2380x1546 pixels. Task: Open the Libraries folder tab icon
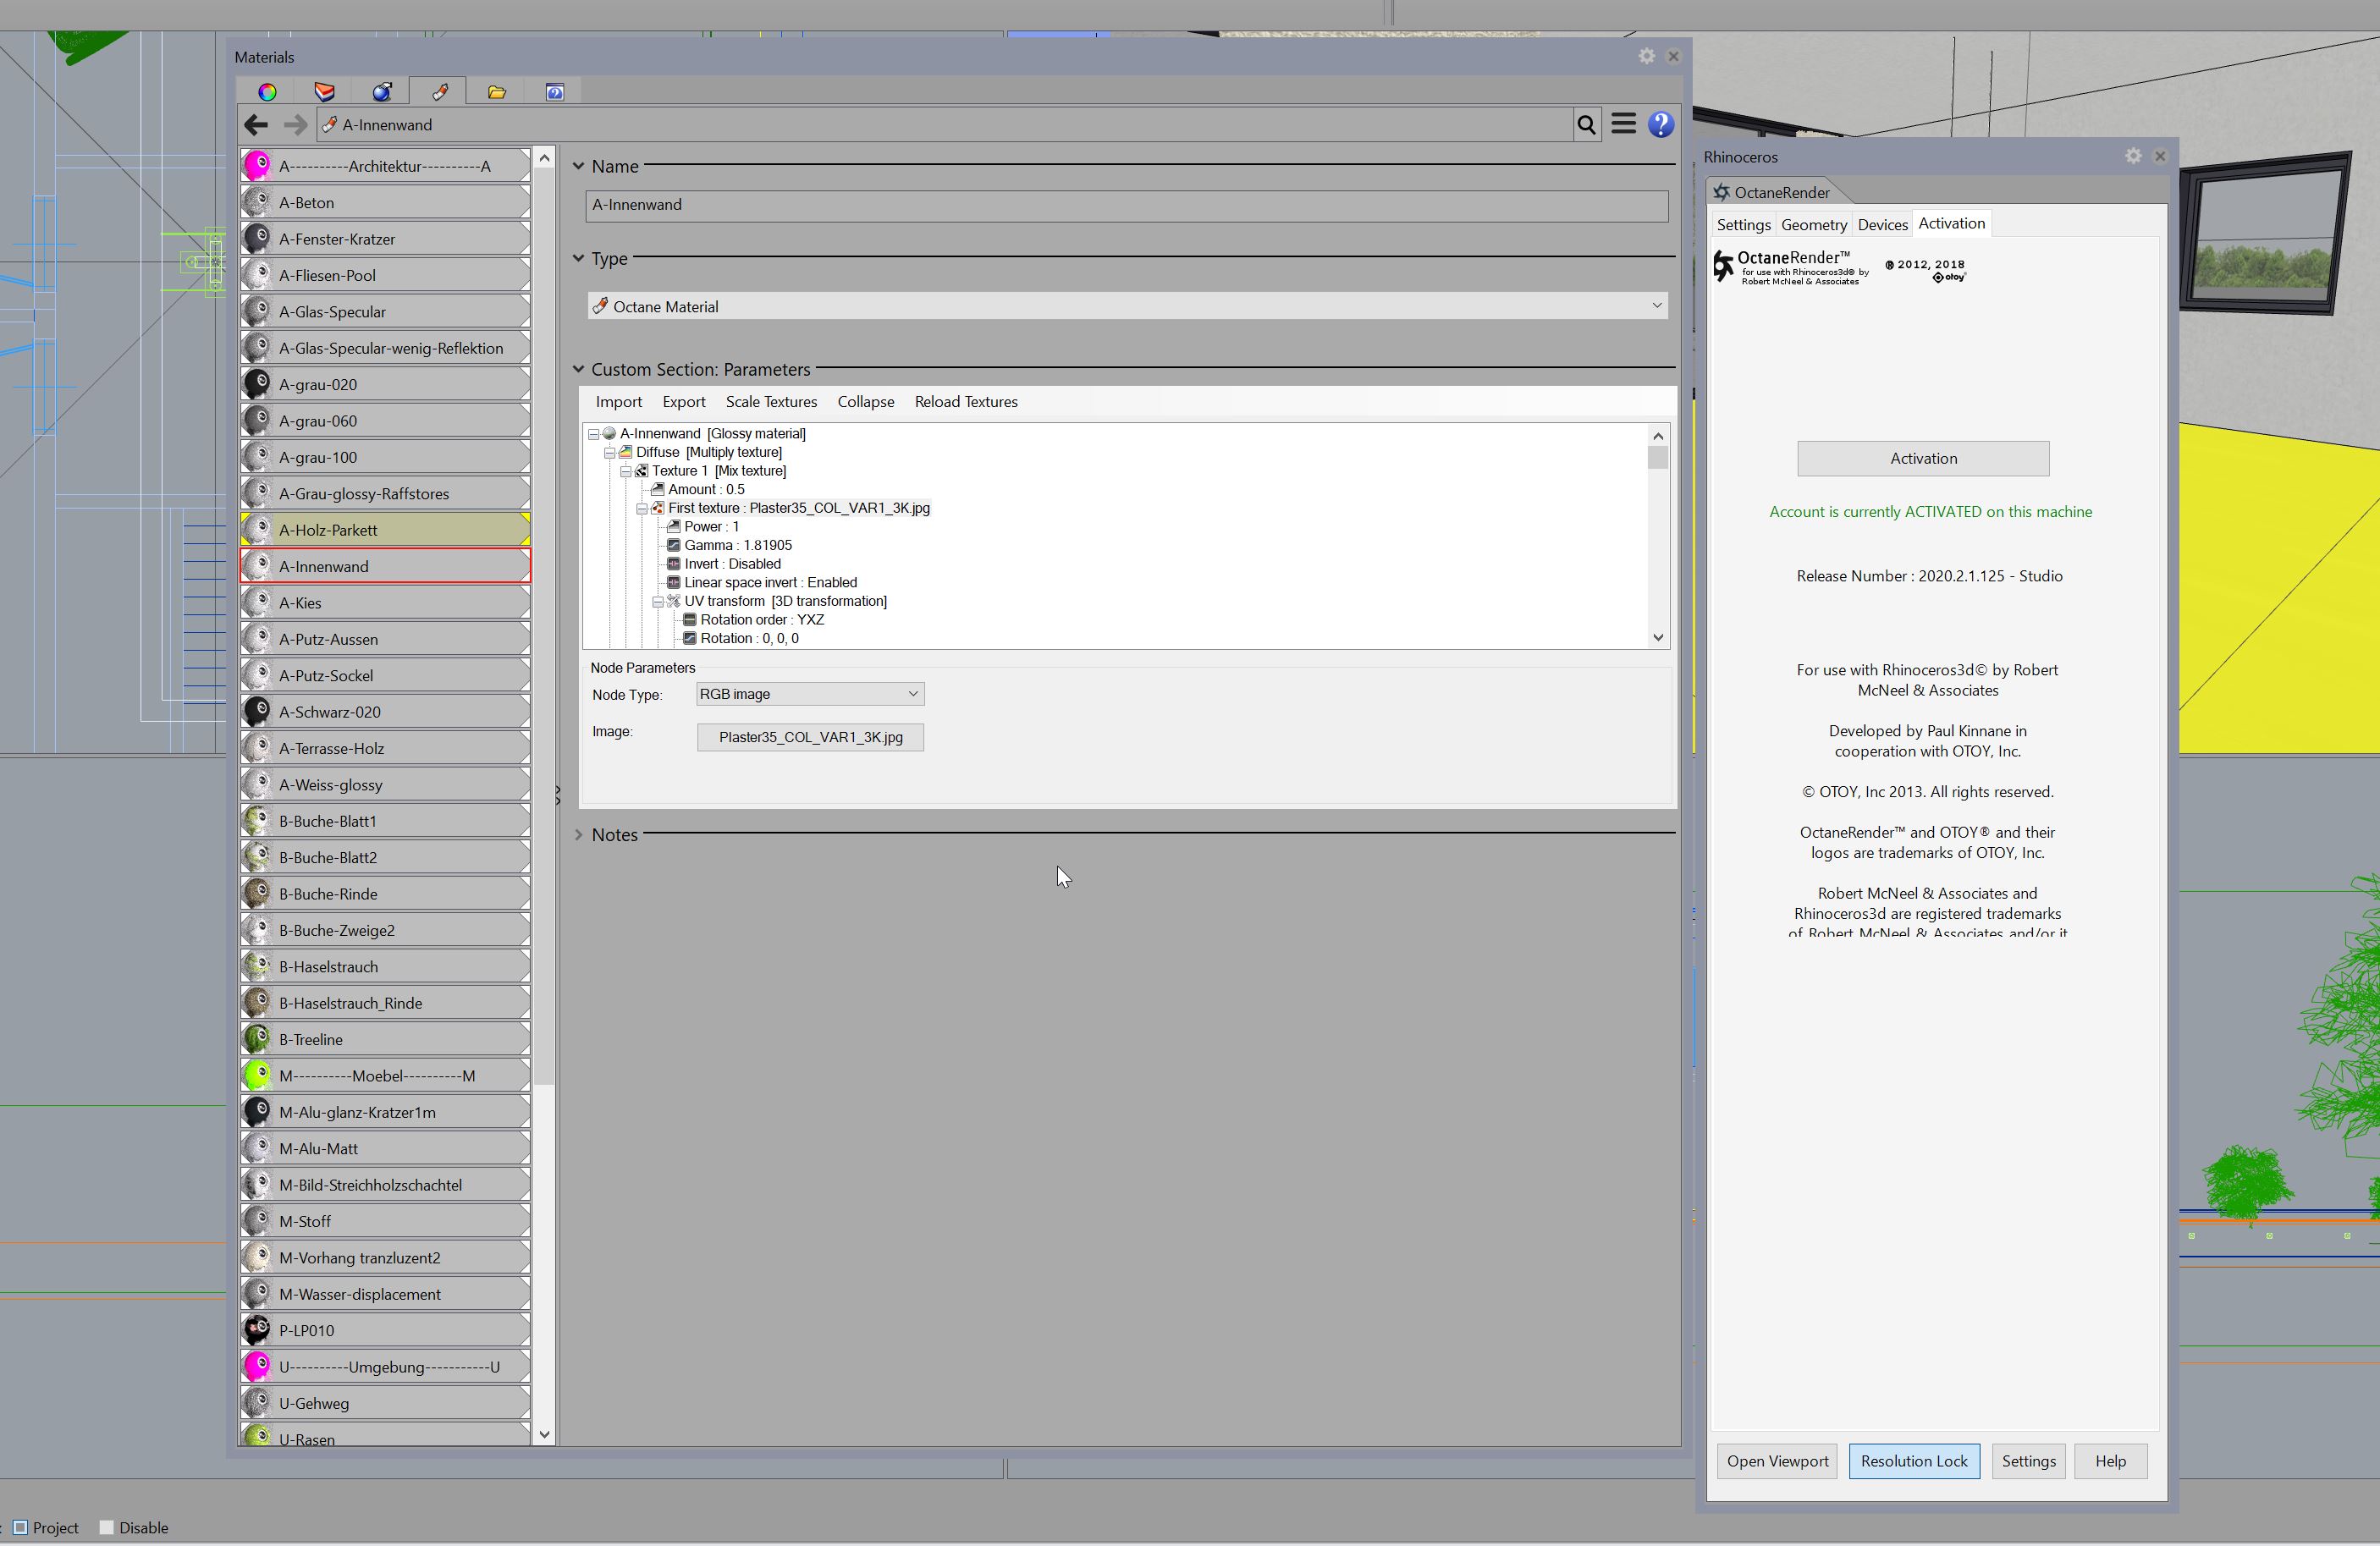click(497, 92)
